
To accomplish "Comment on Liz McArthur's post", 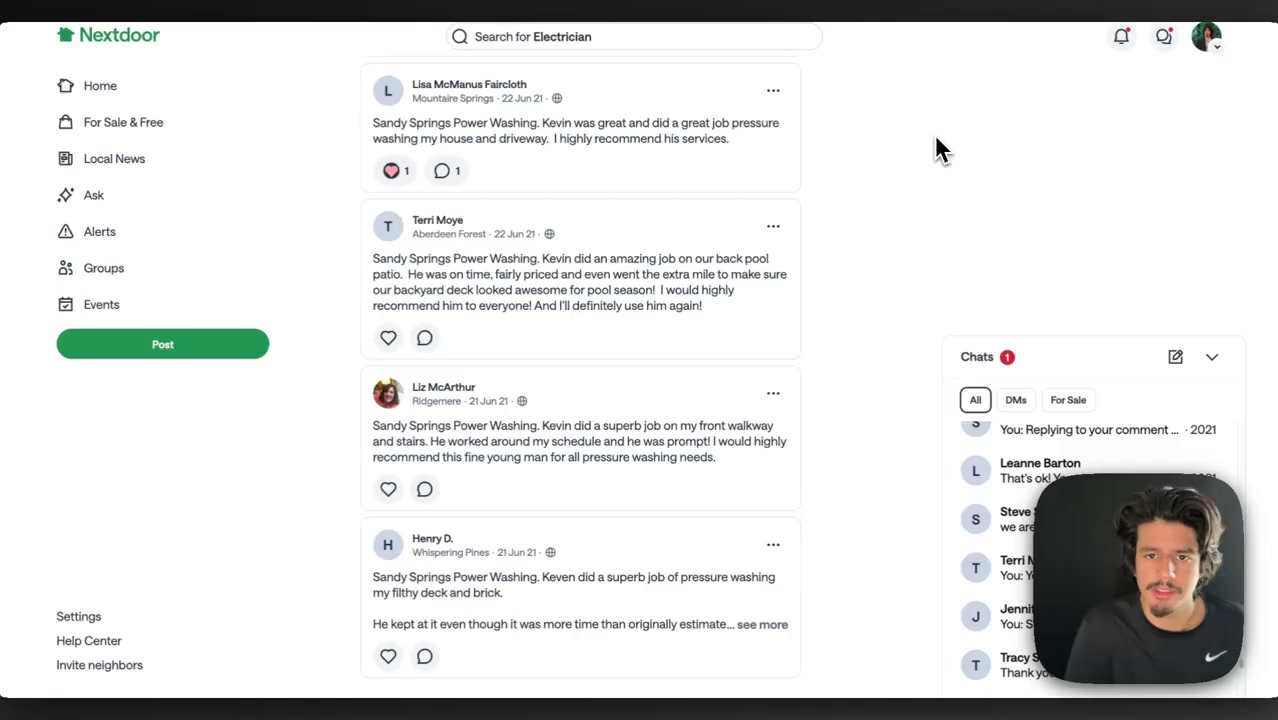I will 425,489.
